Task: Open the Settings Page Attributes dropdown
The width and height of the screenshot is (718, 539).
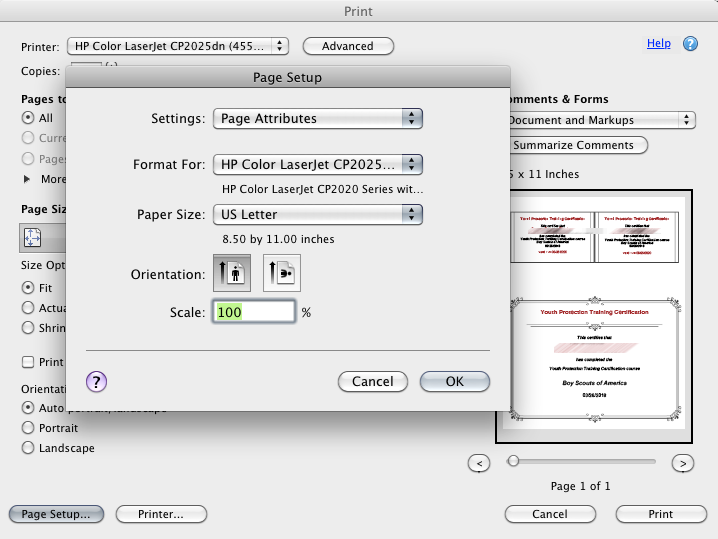Action: pyautogui.click(x=317, y=119)
